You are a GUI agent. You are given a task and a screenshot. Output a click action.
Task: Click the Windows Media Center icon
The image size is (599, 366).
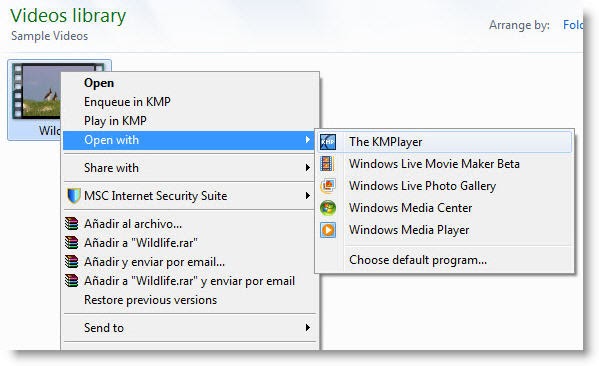(x=328, y=208)
